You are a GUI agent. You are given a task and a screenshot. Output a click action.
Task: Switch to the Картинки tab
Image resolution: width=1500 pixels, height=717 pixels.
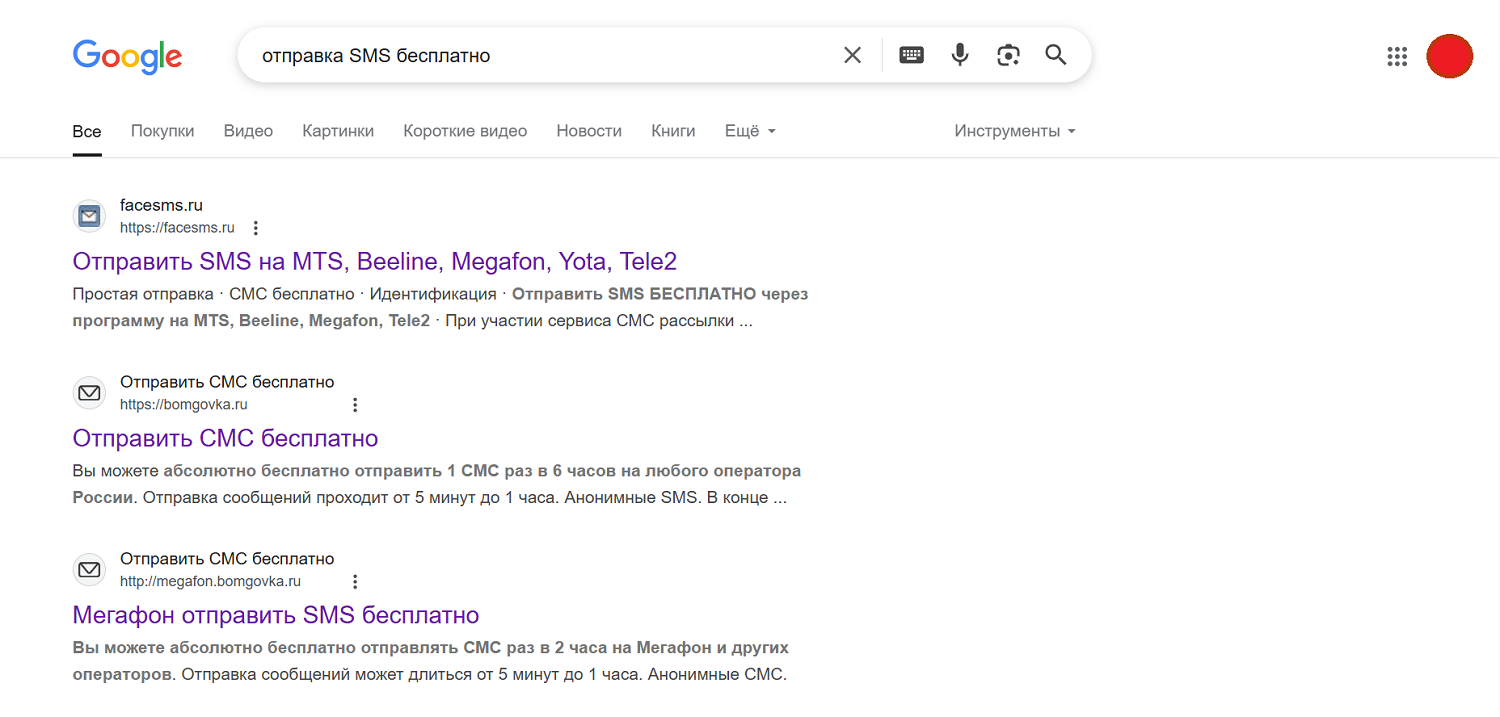pos(338,131)
